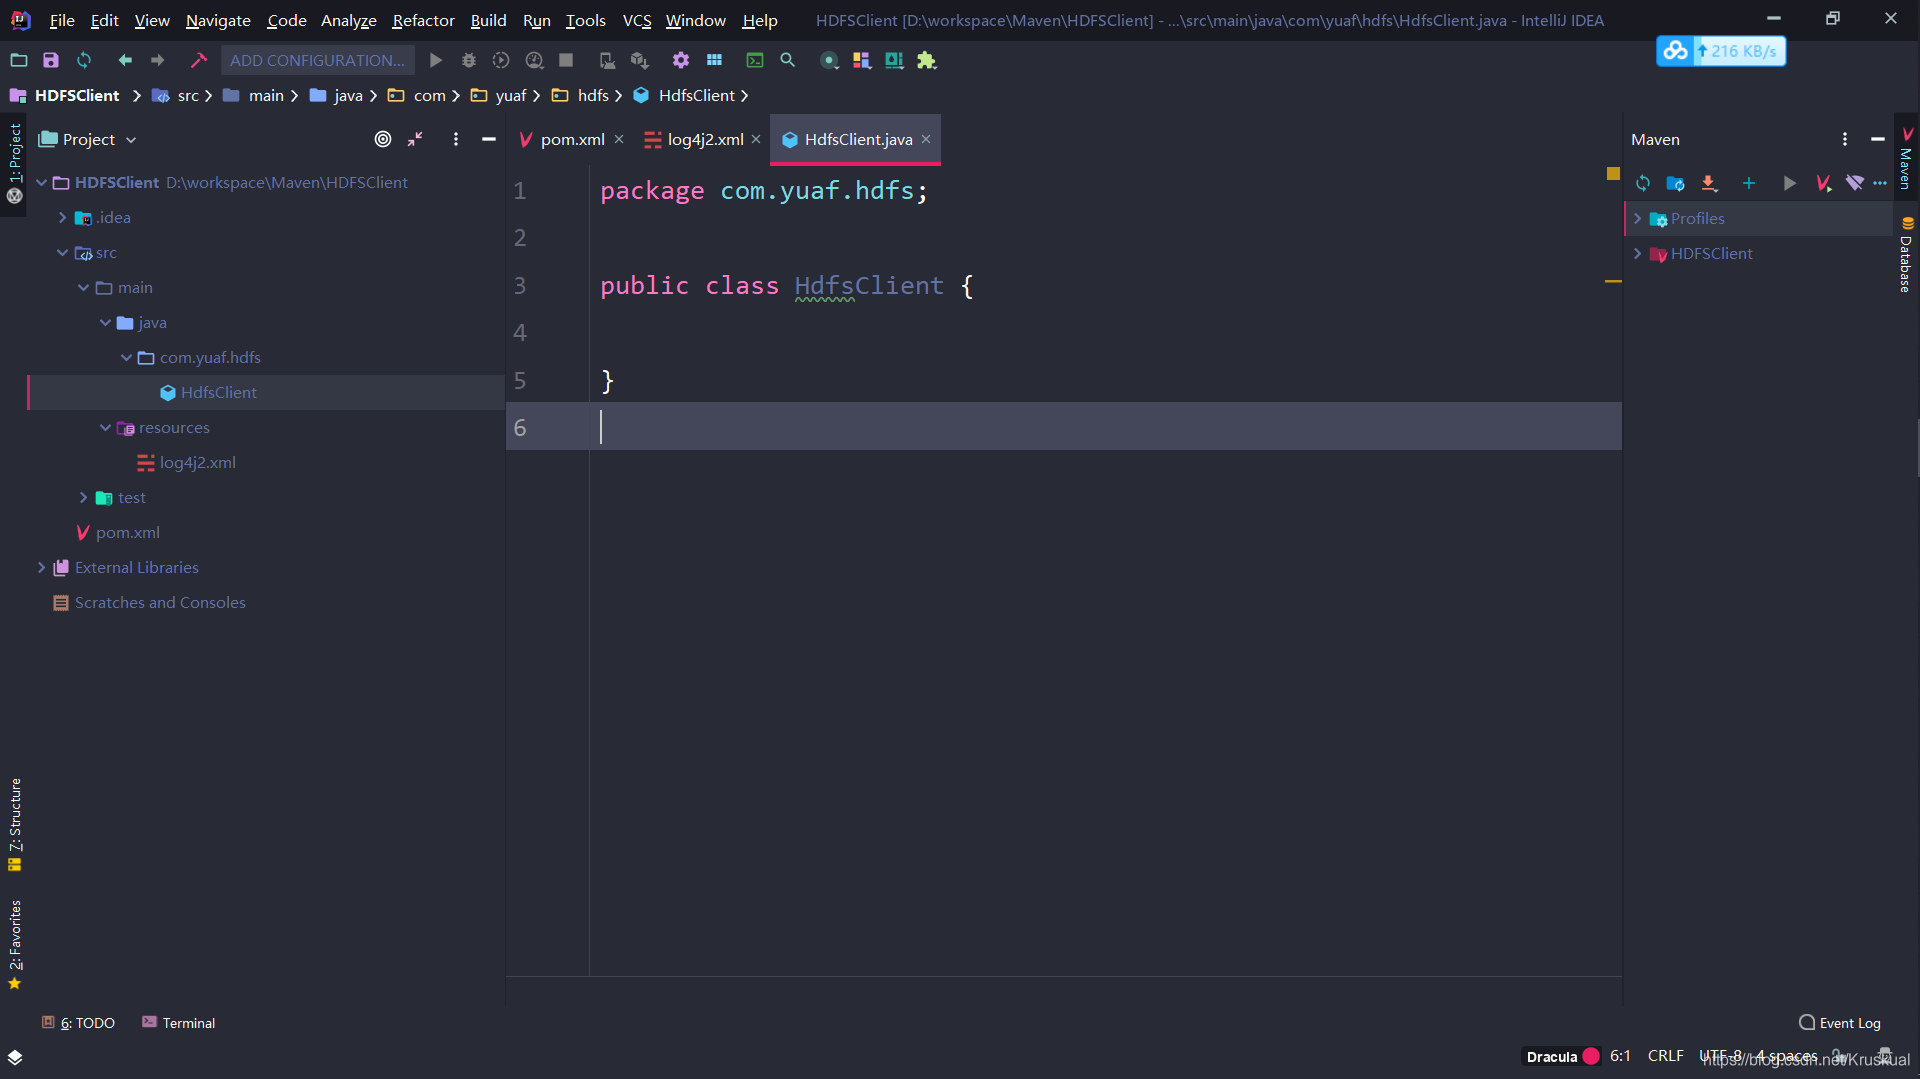The height and width of the screenshot is (1079, 1920).
Task: Open the TODO tool window
Action: pyautogui.click(x=78, y=1022)
